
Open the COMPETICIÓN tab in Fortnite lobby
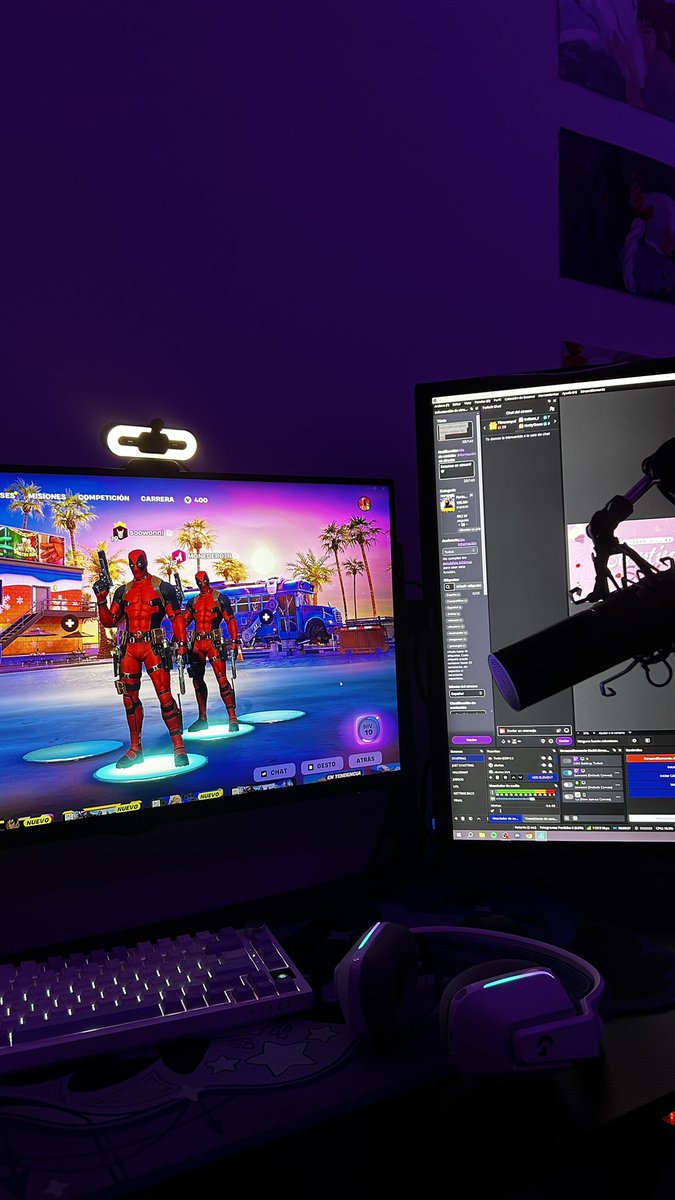click(104, 497)
